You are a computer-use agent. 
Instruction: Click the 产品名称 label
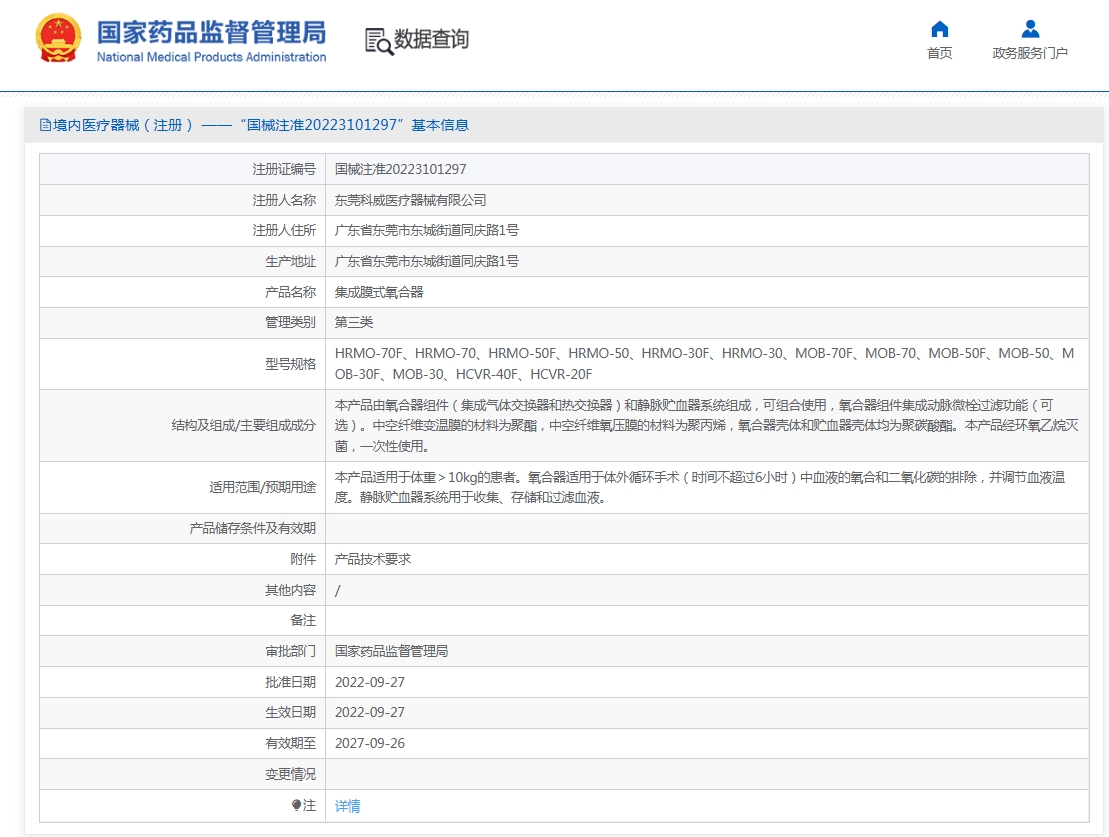[x=291, y=292]
